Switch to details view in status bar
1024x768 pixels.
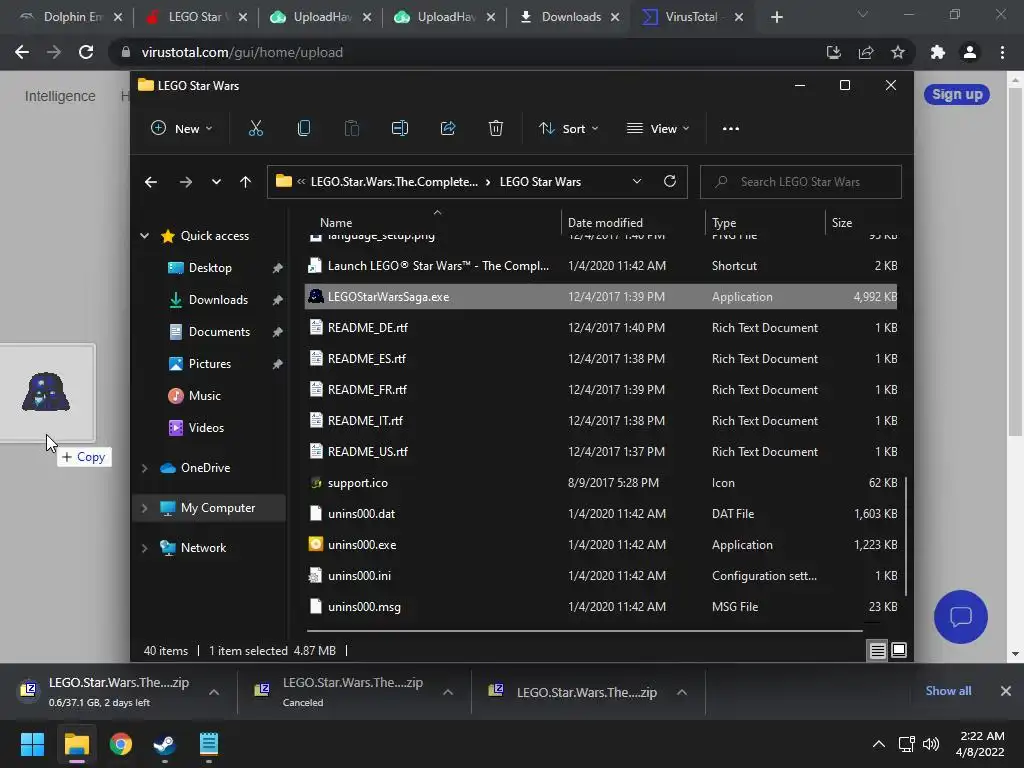(x=877, y=650)
